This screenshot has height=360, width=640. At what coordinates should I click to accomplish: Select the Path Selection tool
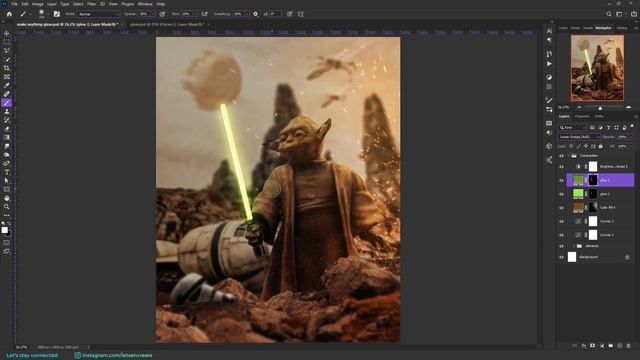tap(7, 181)
